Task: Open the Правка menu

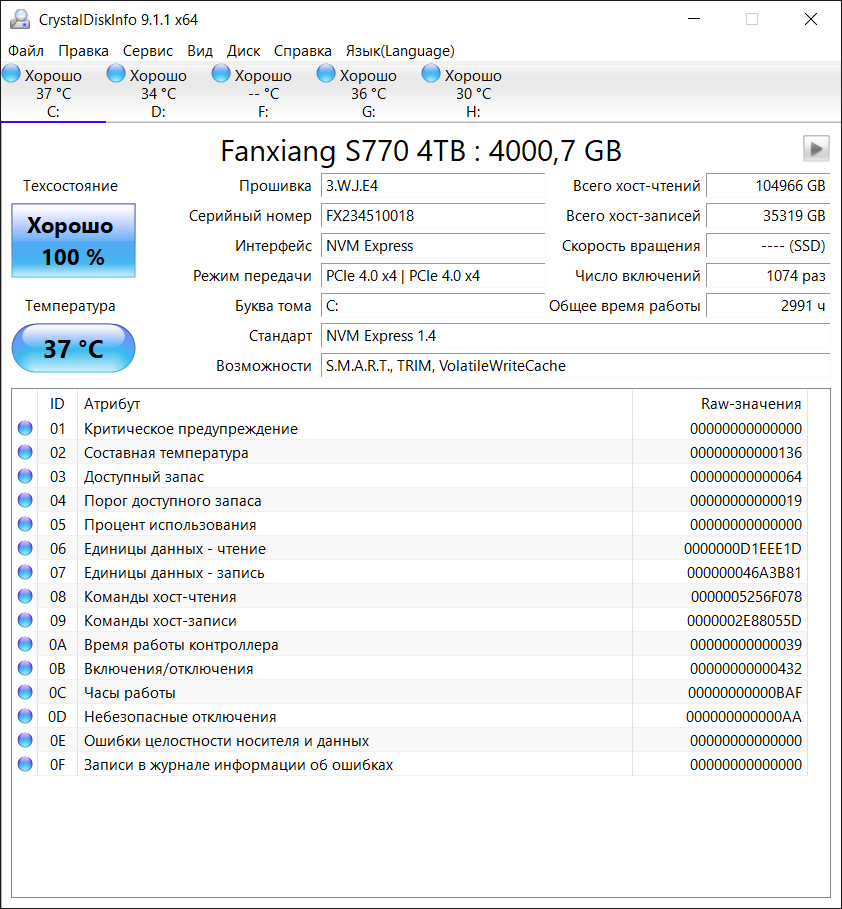Action: pos(84,51)
